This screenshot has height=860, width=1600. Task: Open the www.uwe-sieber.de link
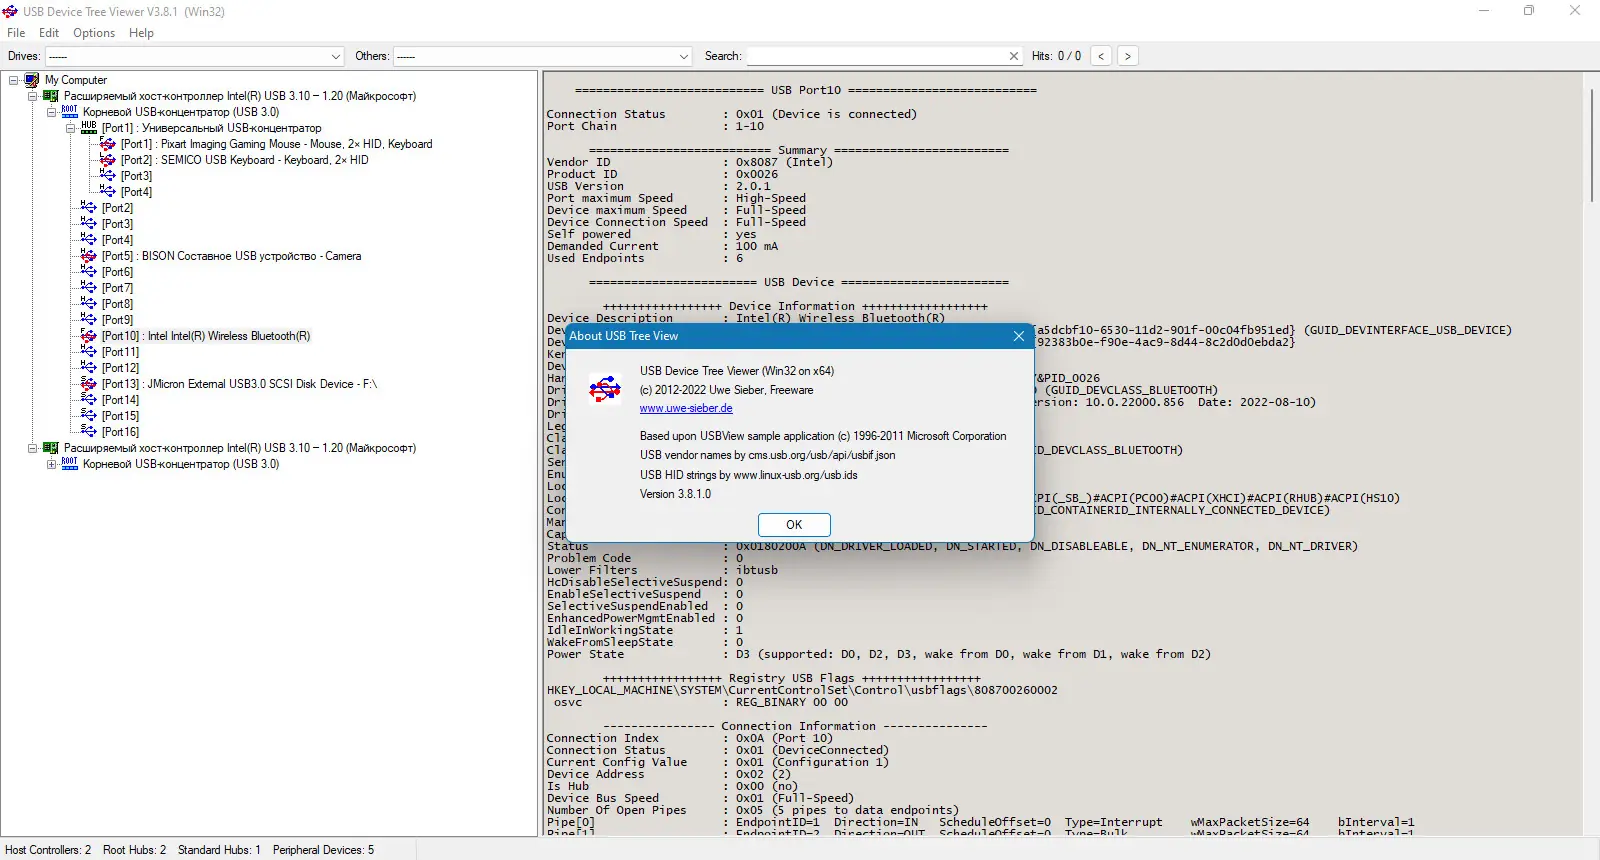(x=686, y=408)
